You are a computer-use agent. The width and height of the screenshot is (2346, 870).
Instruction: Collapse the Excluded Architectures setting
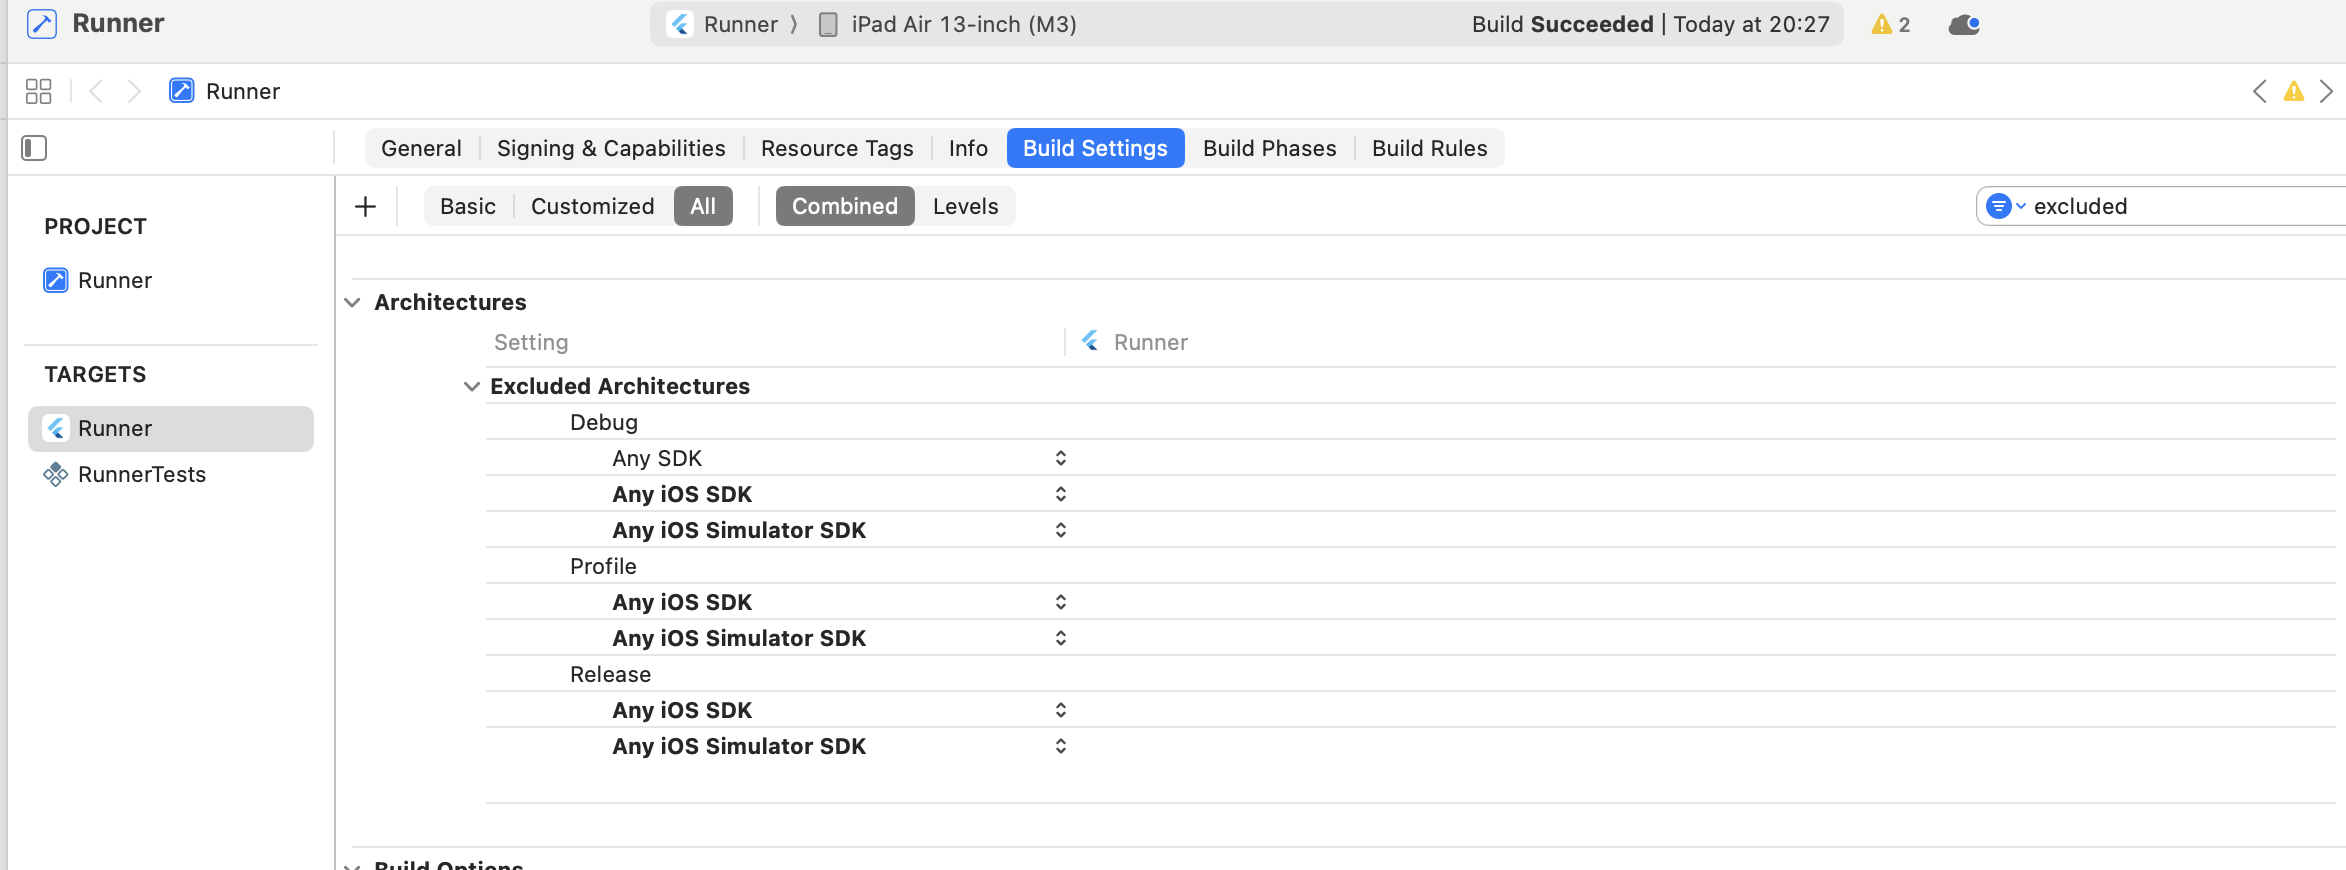point(472,386)
